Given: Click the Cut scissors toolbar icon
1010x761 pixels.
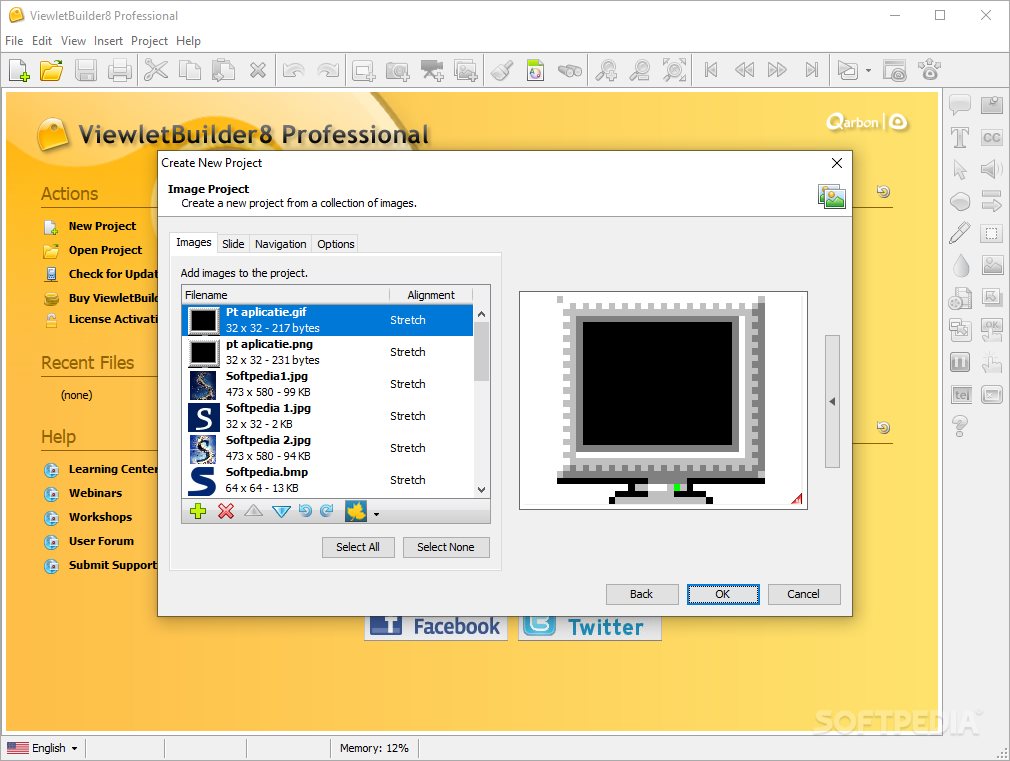Looking at the screenshot, I should pos(156,70).
